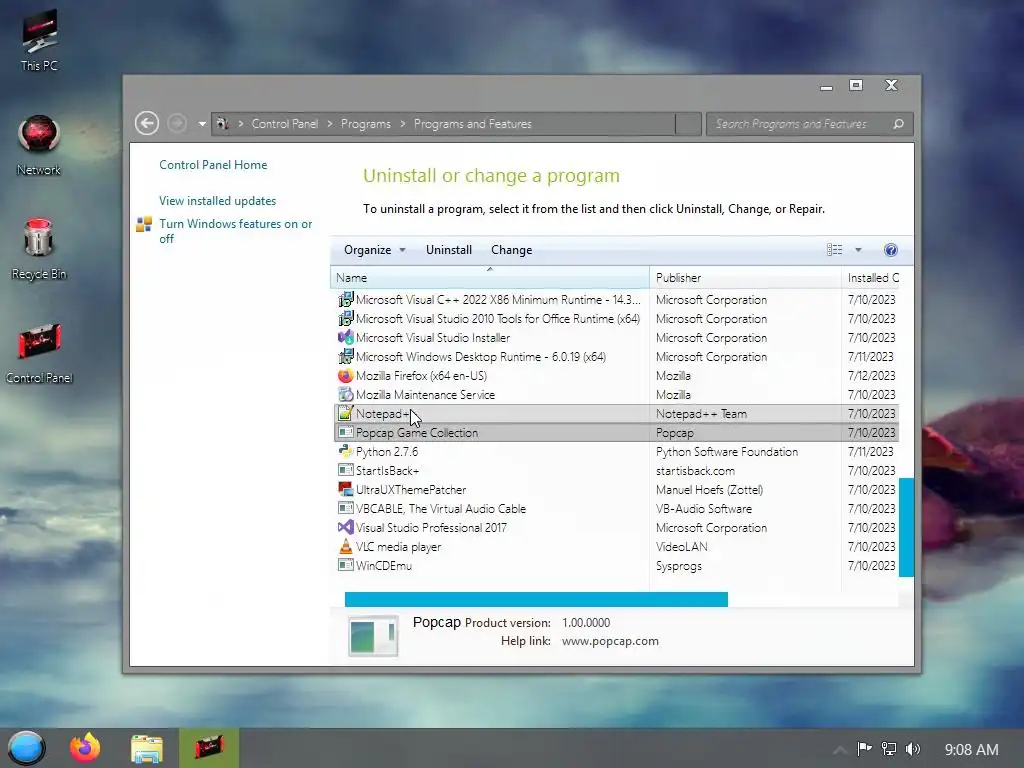Click Microsoft Visual Studio Installer icon
The image size is (1024, 768).
(345, 338)
